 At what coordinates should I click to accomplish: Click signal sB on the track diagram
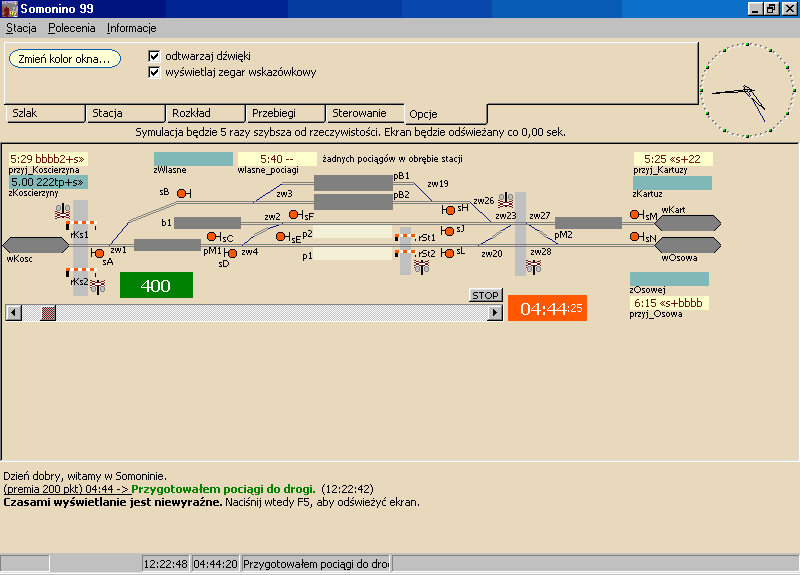coord(183,193)
